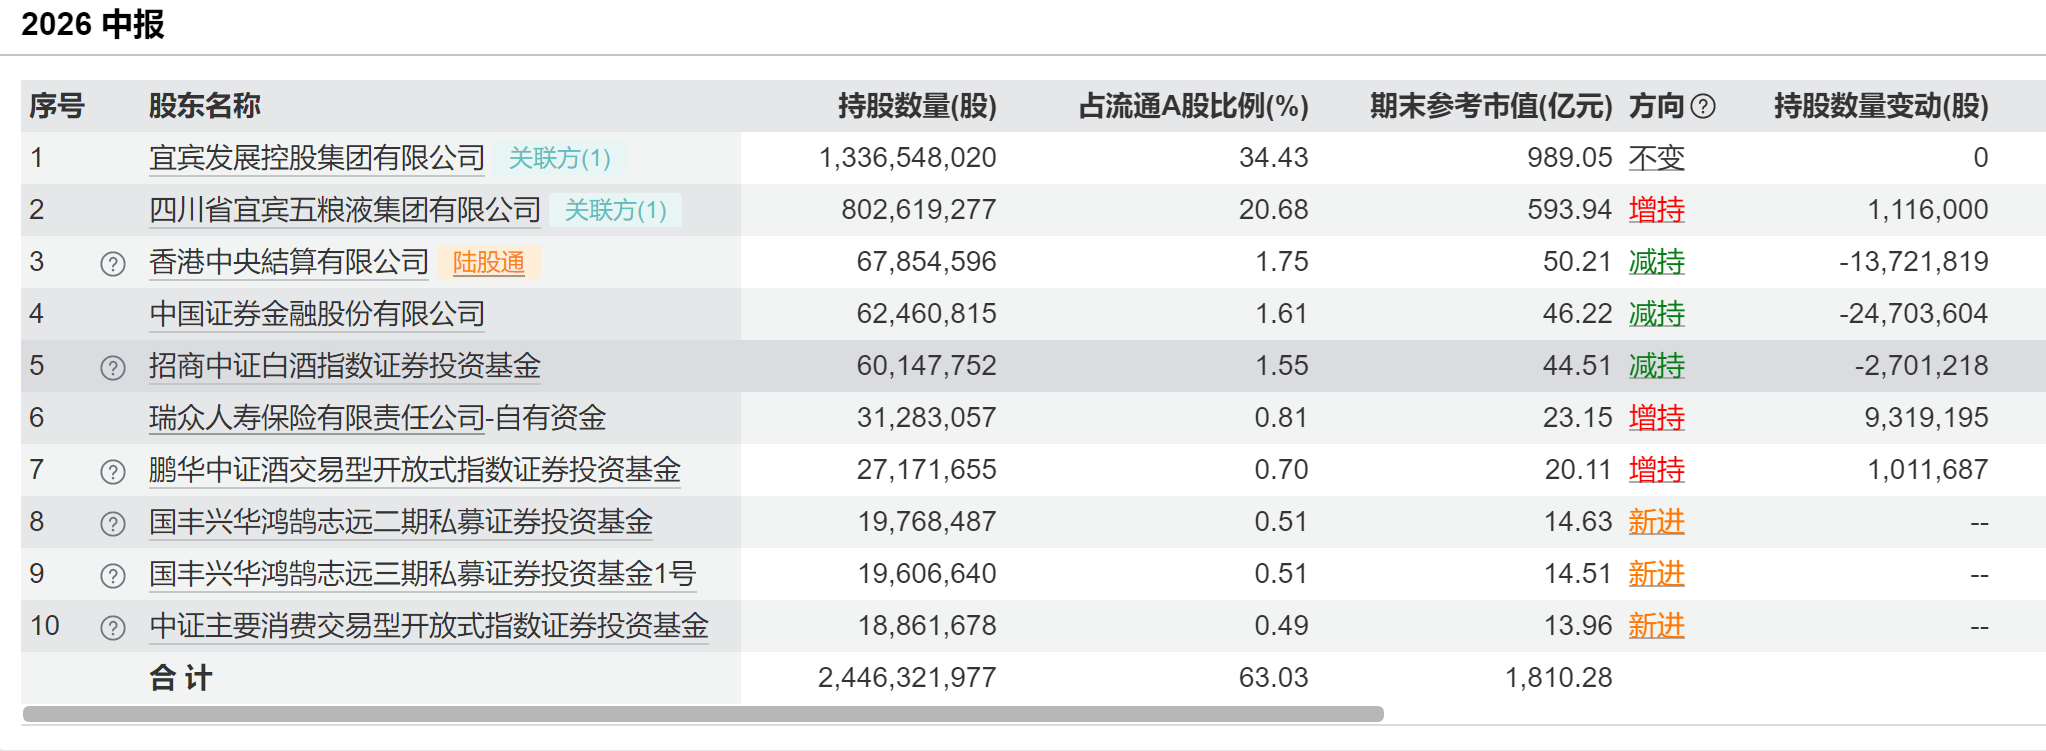Click 减持 link for 香港中央结算有限公司
This screenshot has height=751, width=2046.
tap(1657, 262)
